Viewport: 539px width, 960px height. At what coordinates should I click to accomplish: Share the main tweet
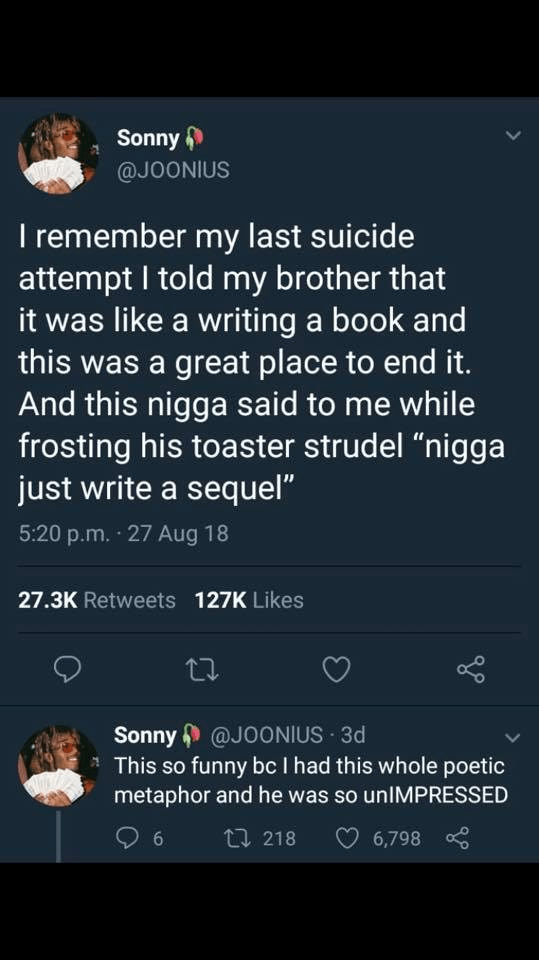coord(471,669)
